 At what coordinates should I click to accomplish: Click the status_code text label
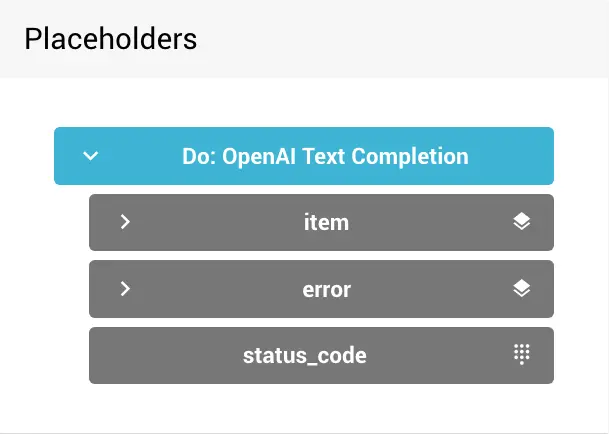(304, 355)
